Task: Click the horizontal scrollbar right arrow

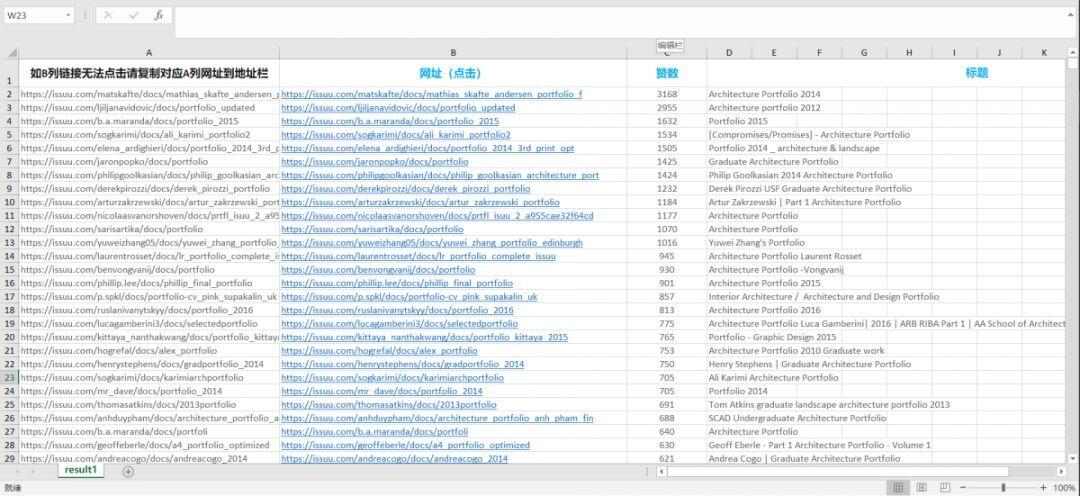Action: point(1061,471)
